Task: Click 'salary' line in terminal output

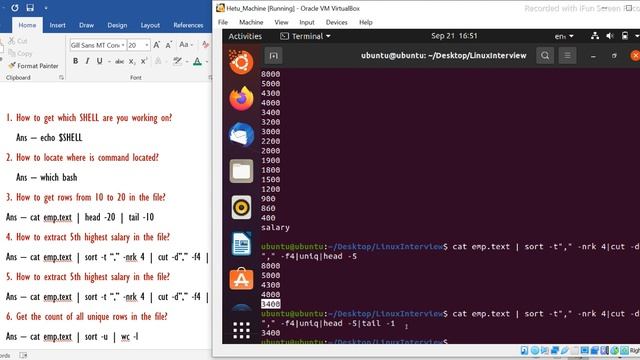Action: click(x=276, y=227)
